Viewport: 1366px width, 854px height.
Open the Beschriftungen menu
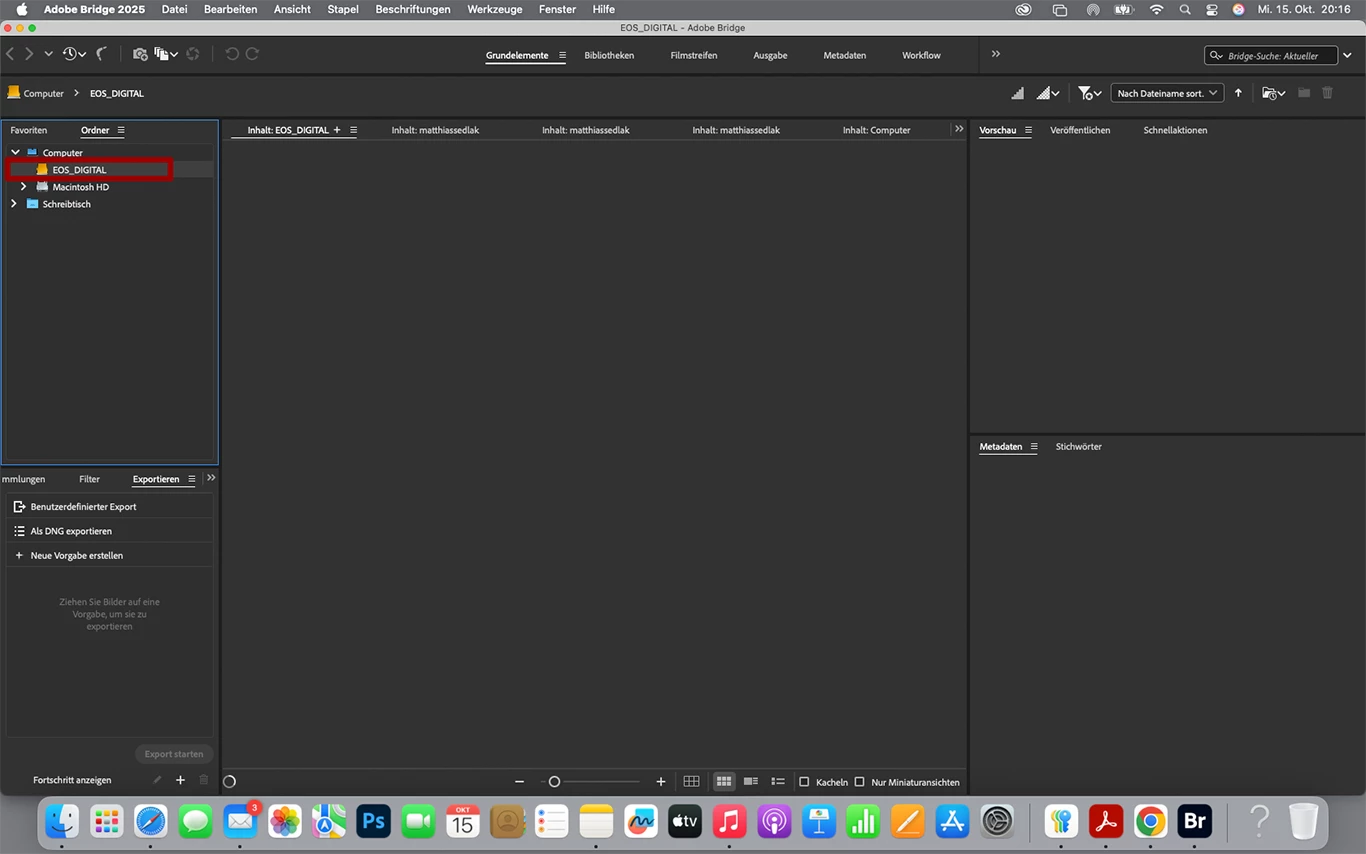point(413,9)
